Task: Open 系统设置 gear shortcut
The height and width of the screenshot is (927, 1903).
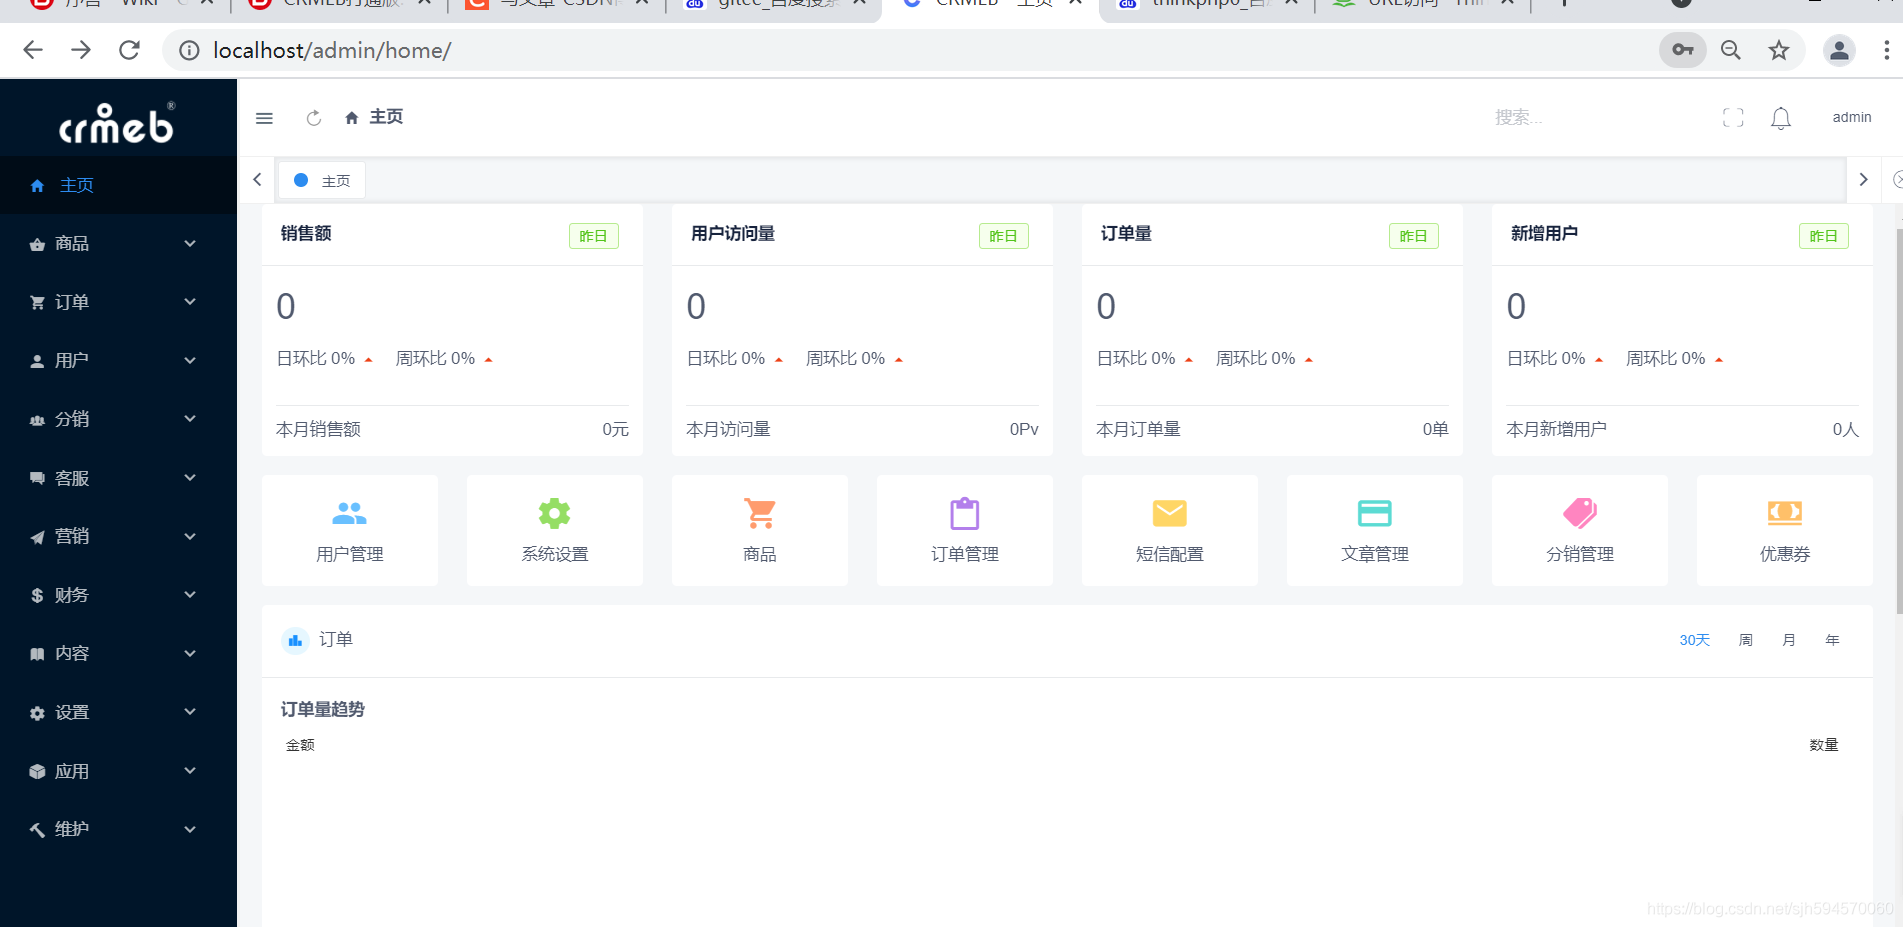Action: point(555,530)
